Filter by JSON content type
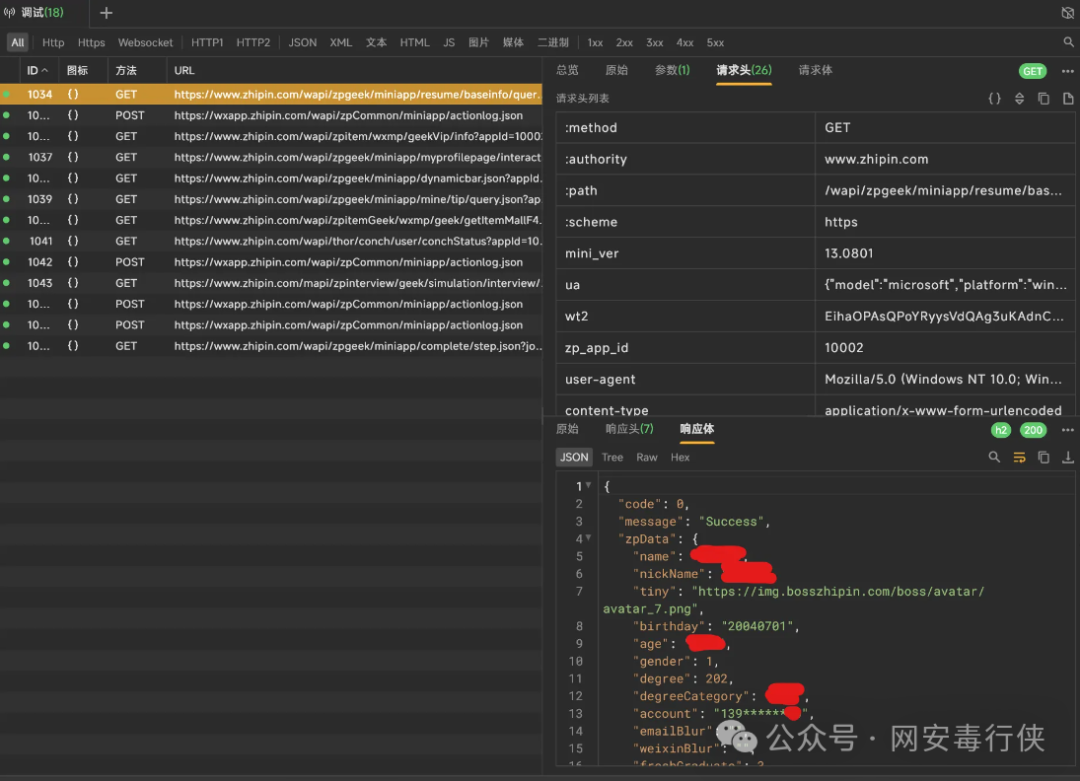 pos(302,43)
